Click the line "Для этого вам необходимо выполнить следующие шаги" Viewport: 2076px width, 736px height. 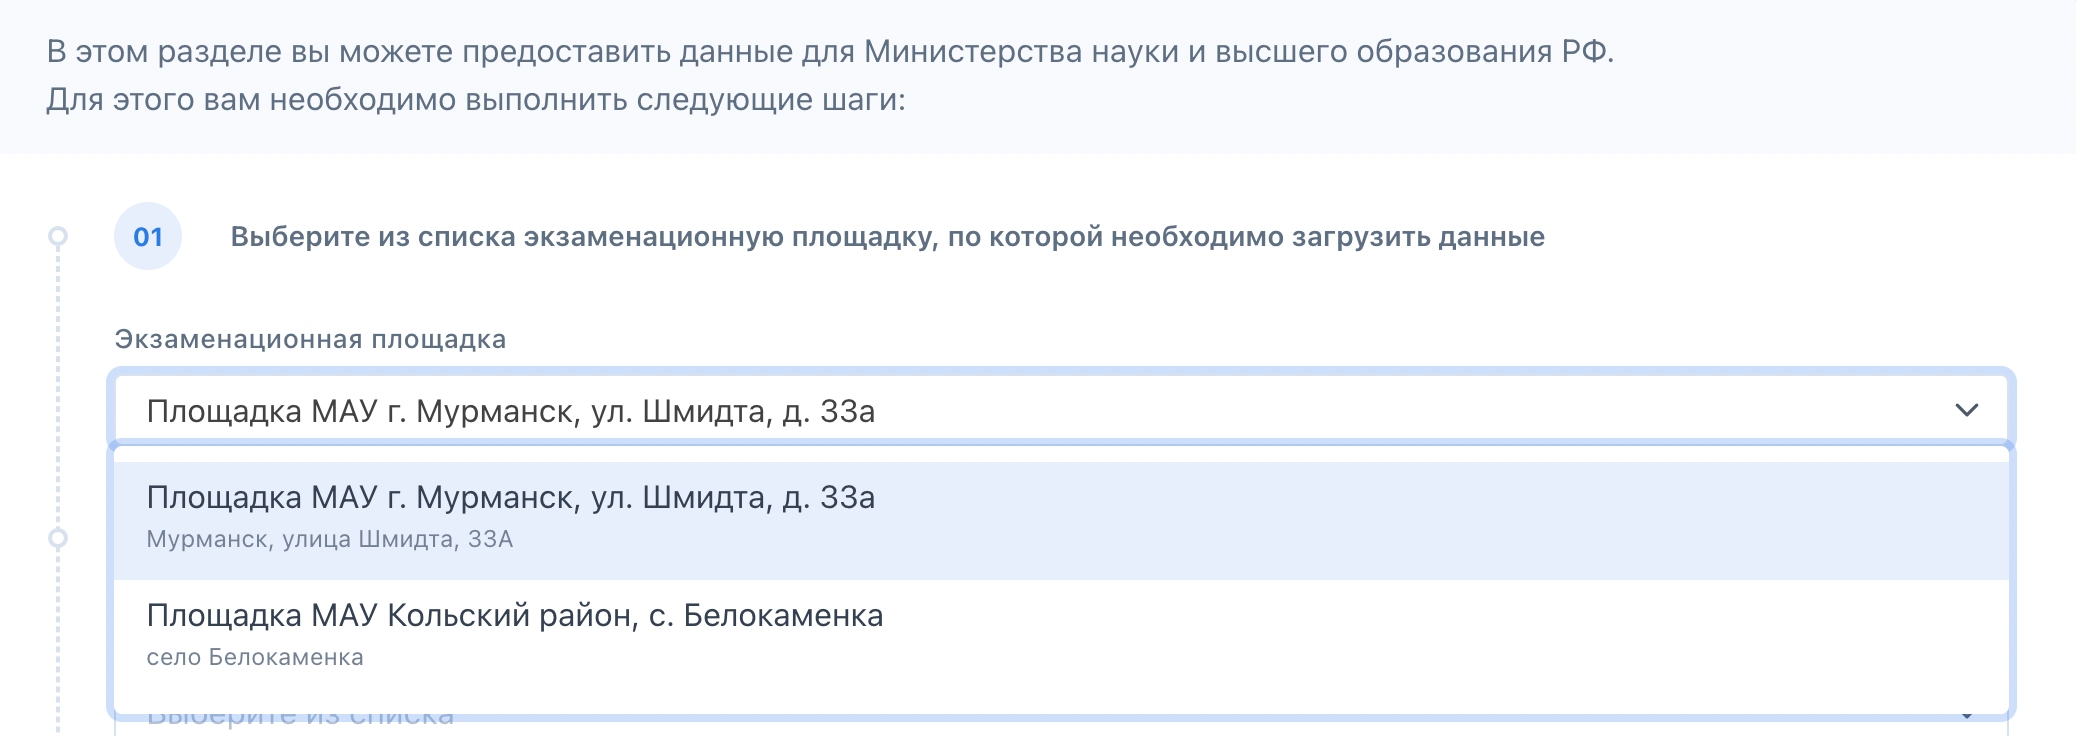point(475,100)
